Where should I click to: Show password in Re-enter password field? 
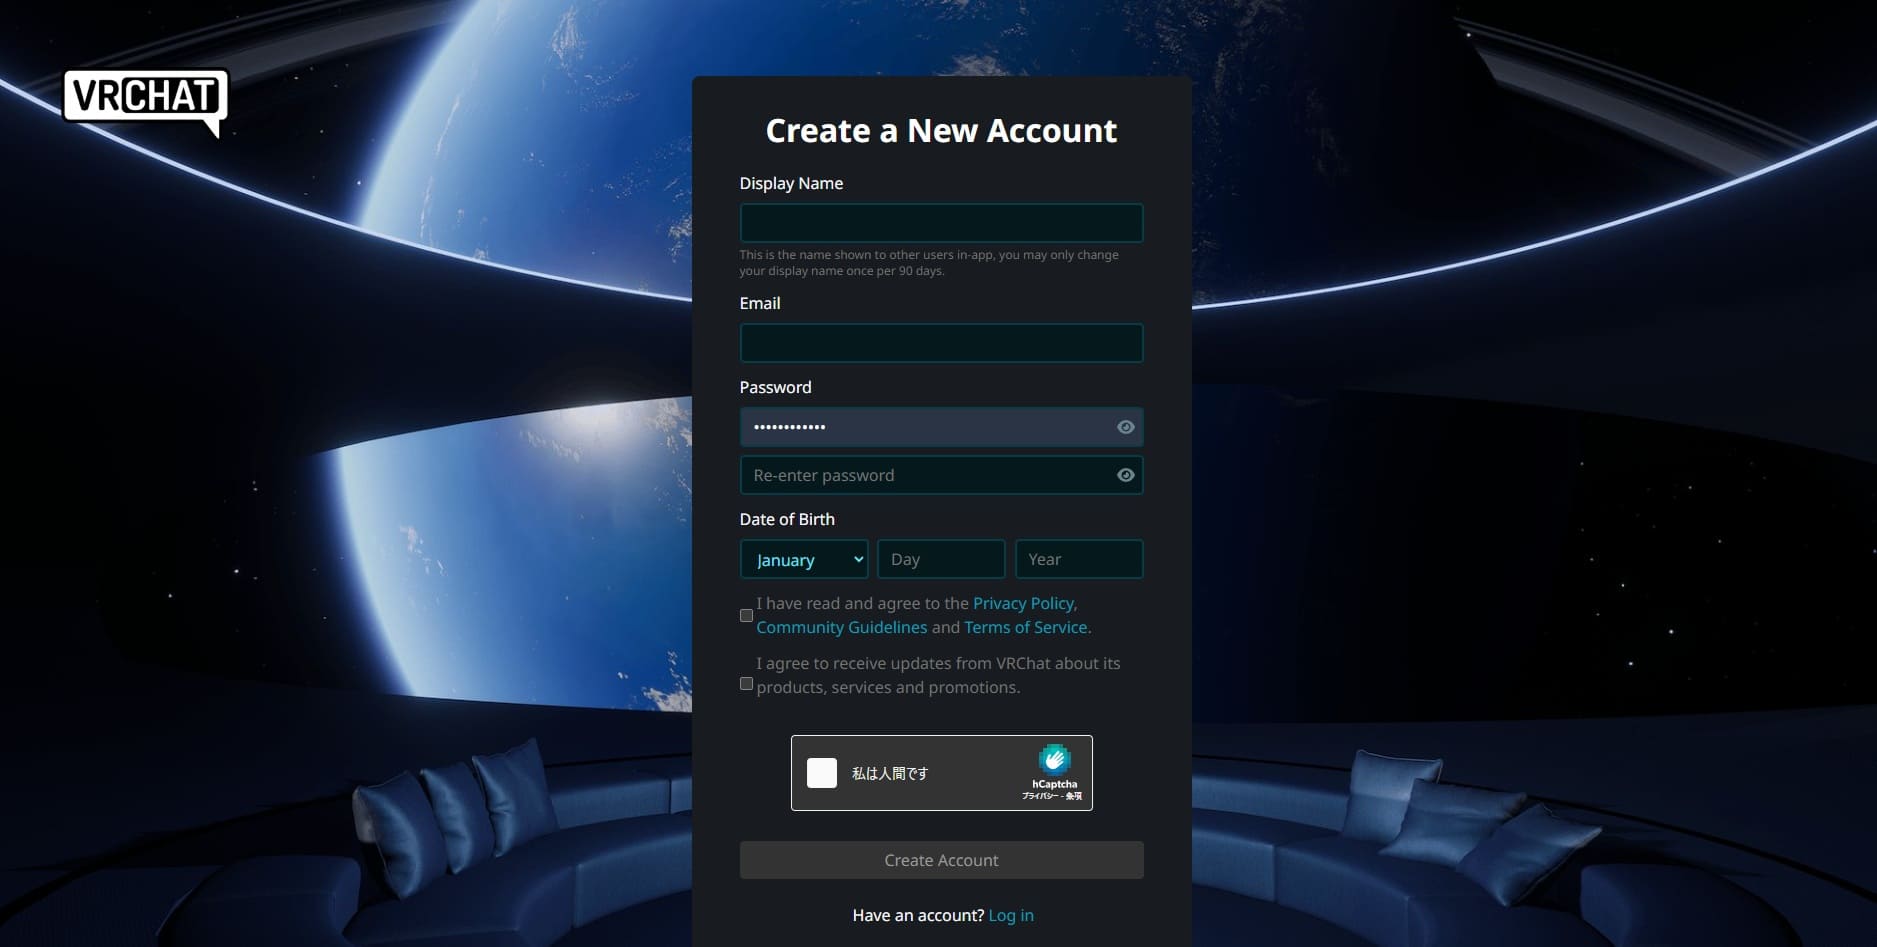(1125, 475)
